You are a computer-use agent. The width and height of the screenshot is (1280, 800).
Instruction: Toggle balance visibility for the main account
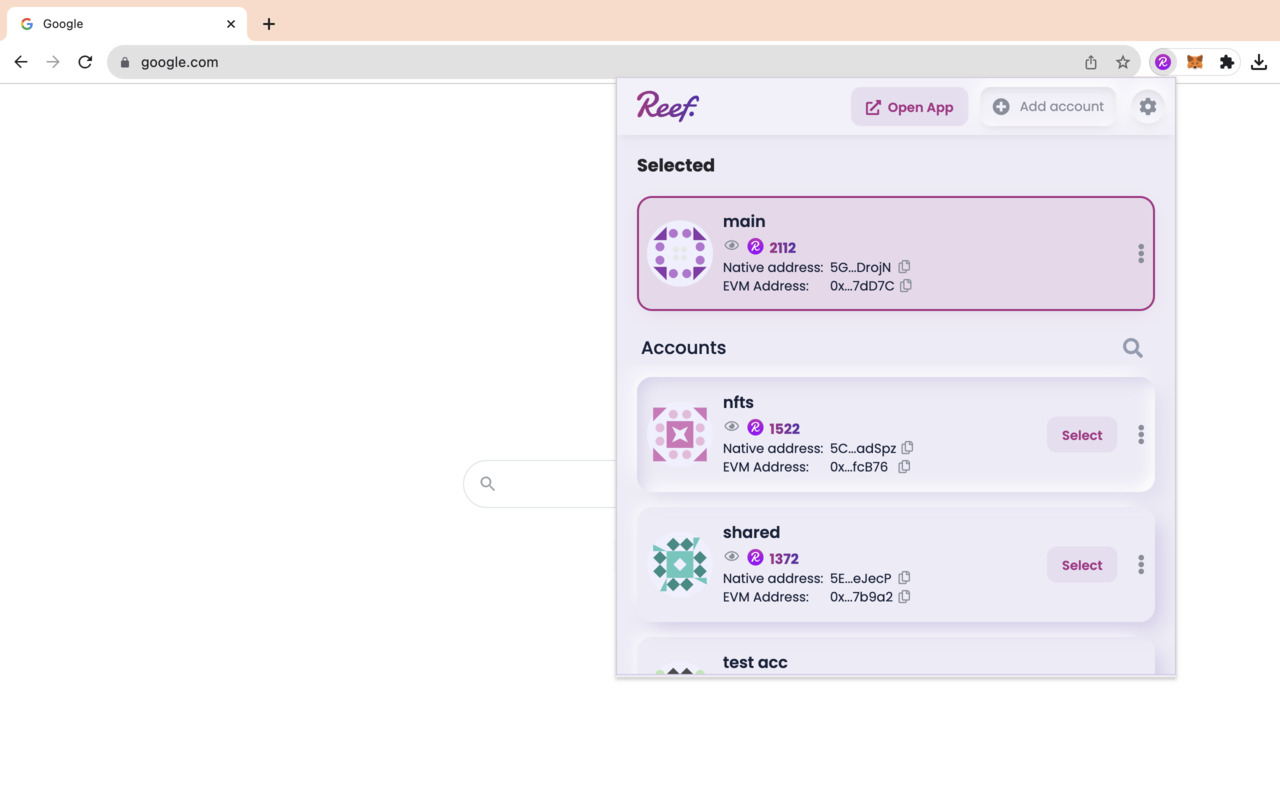click(732, 245)
